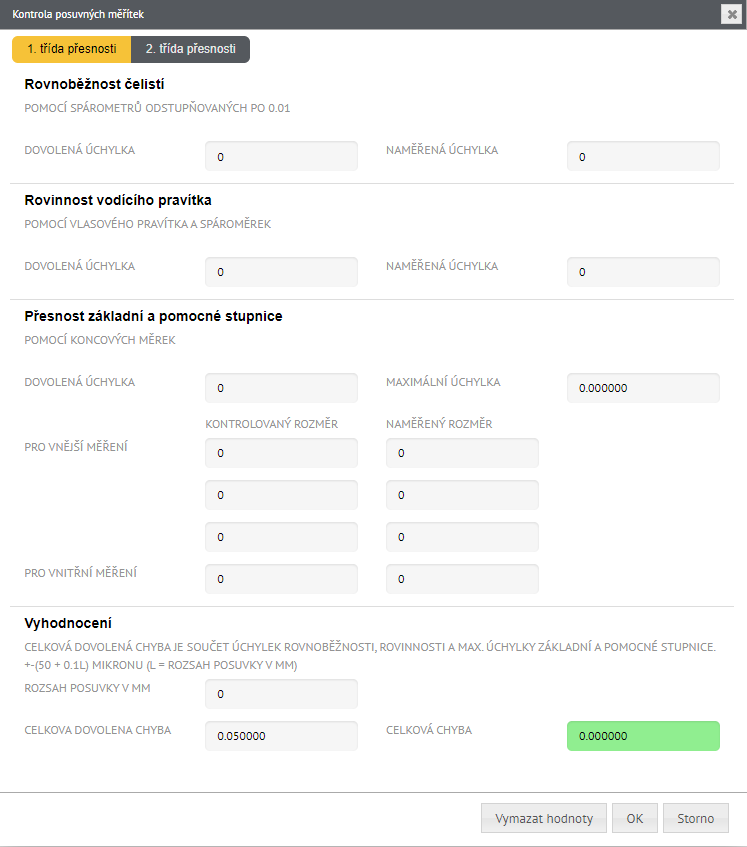Select first Naměřený rozměr field for vnější měření

point(462,453)
